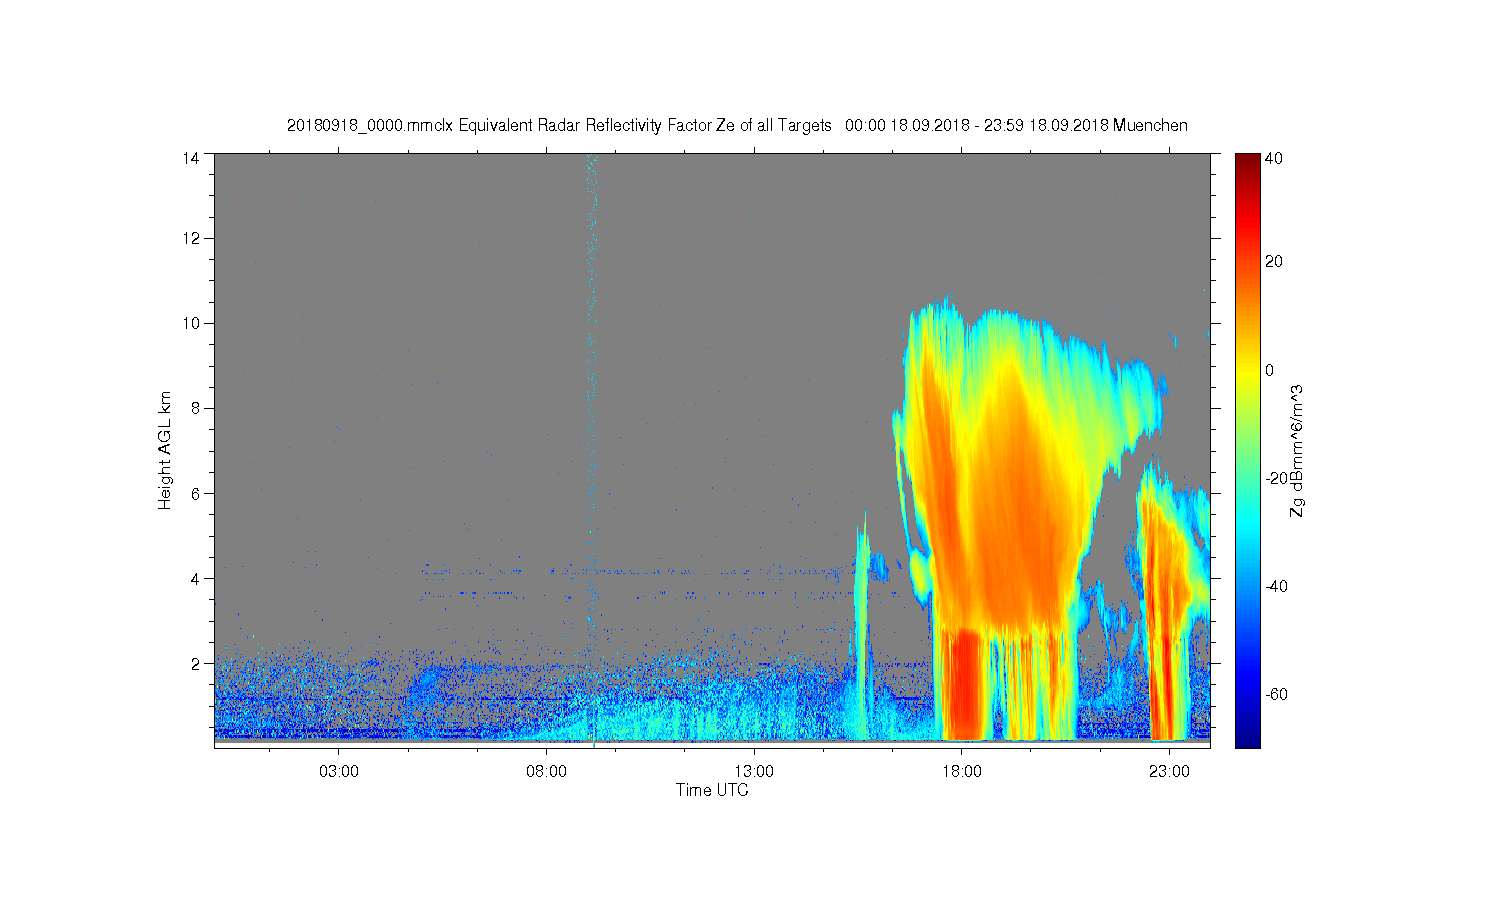This screenshot has width=1500, height=900.
Task: Click the dark blue bottom of the colorbar
Action: coord(1247,735)
